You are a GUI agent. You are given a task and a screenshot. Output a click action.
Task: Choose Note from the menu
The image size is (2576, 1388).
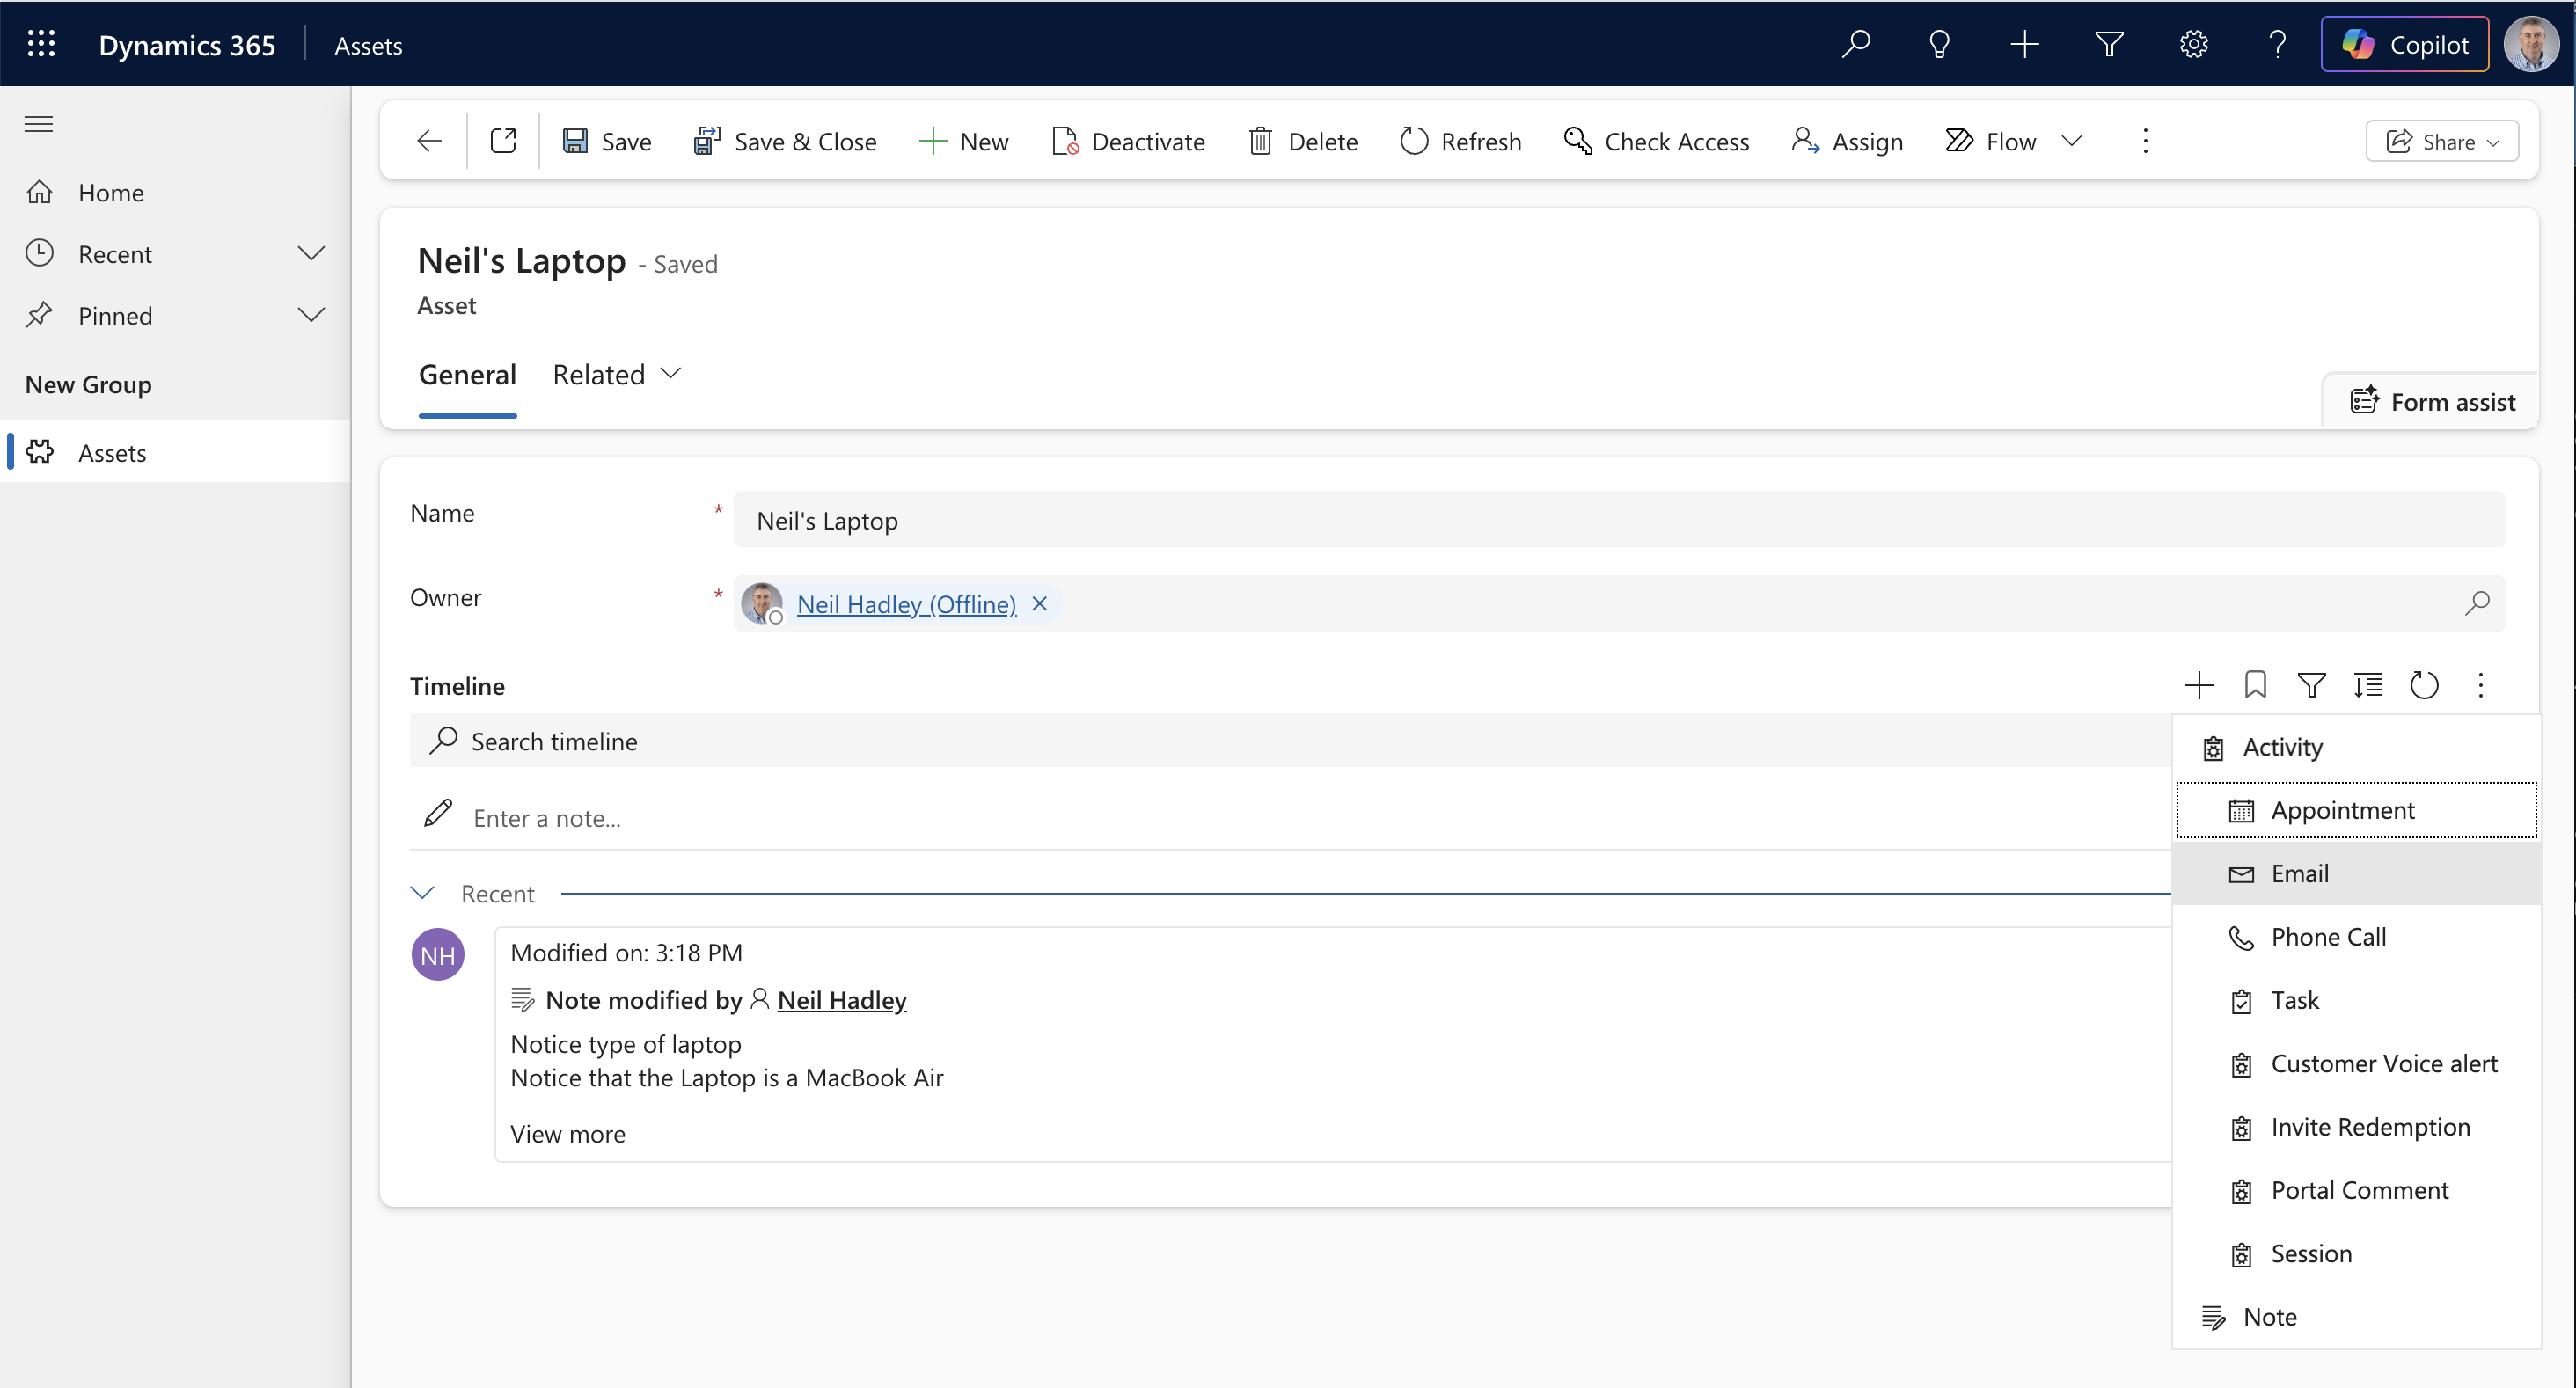coord(2356,1316)
